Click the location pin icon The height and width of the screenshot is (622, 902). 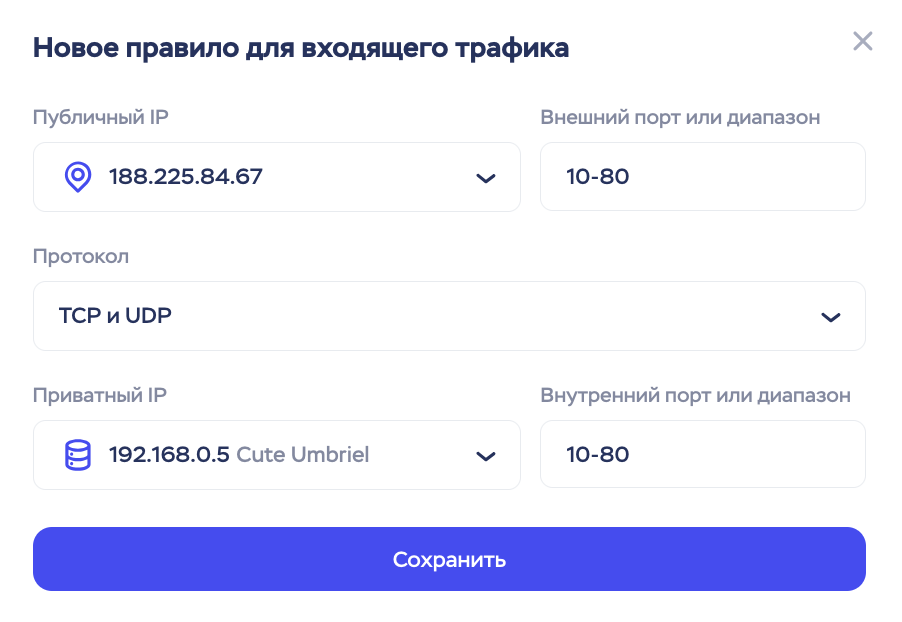(x=77, y=177)
